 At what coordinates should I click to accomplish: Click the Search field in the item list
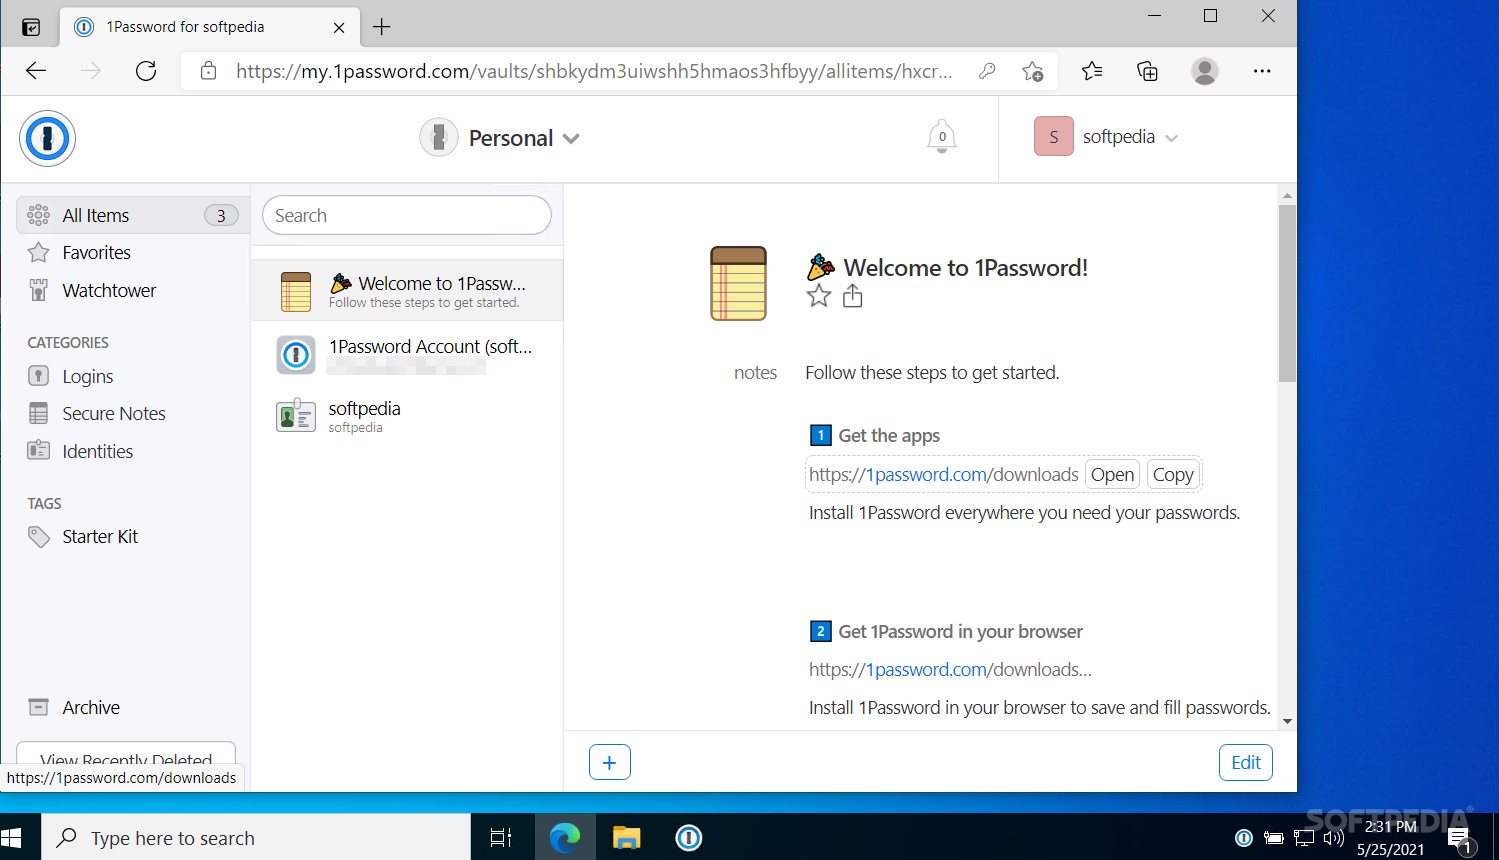pos(407,215)
